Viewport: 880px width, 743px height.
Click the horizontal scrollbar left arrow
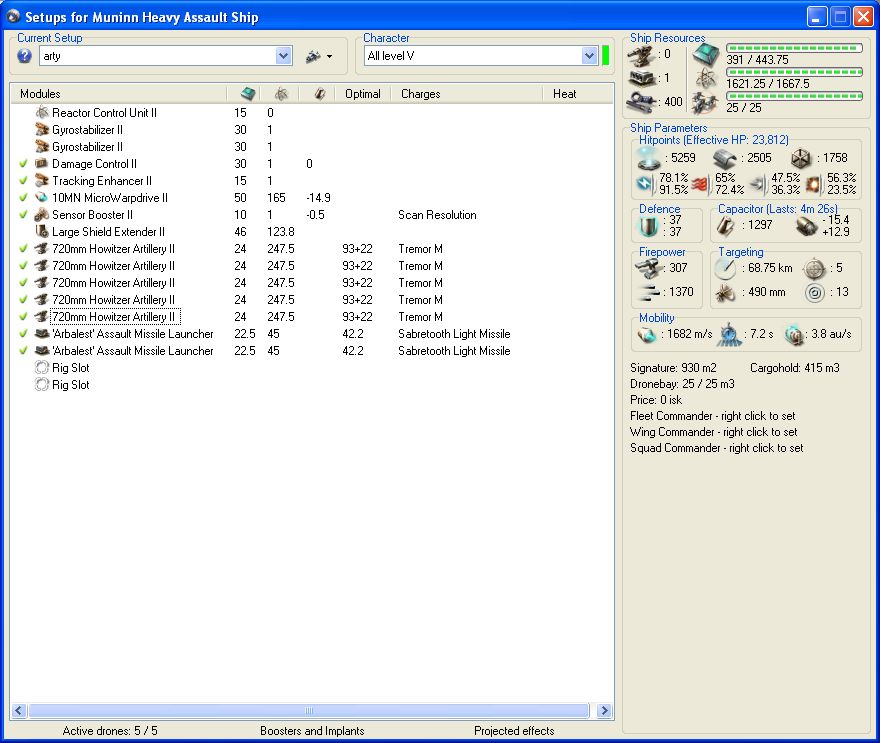coord(19,710)
